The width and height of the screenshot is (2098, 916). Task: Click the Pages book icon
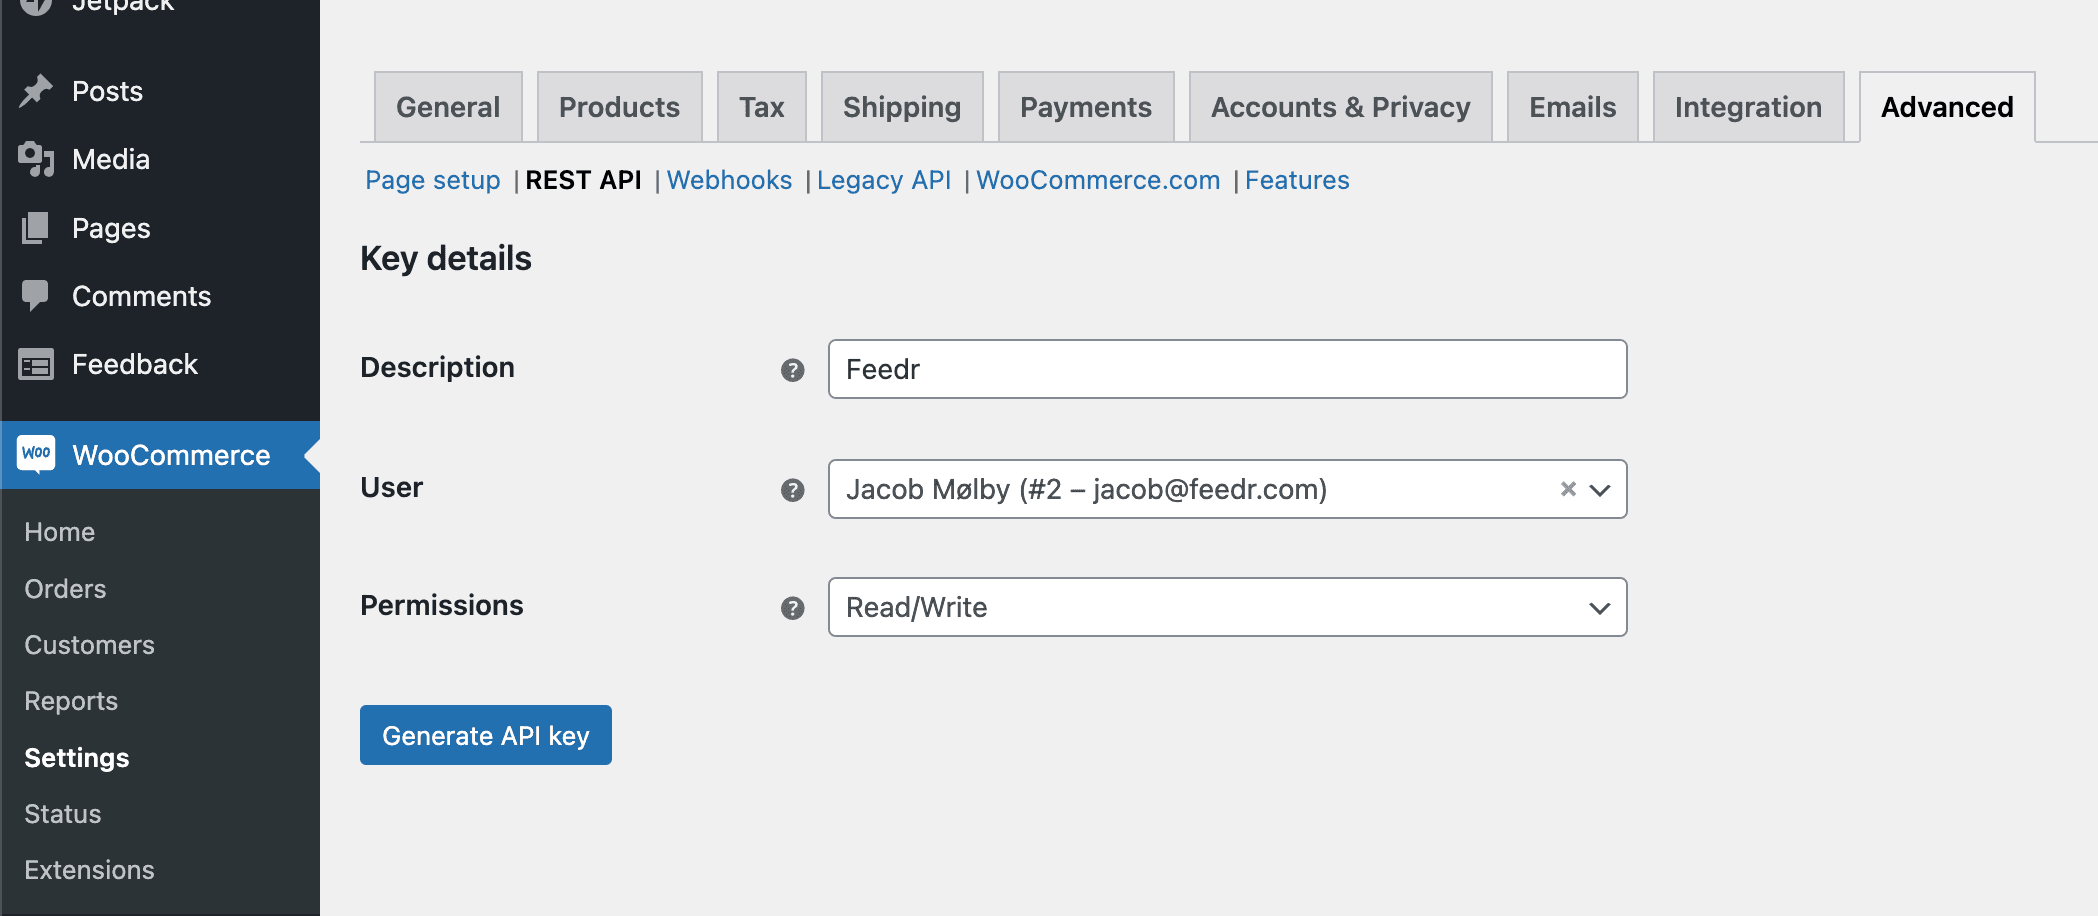click(x=36, y=228)
